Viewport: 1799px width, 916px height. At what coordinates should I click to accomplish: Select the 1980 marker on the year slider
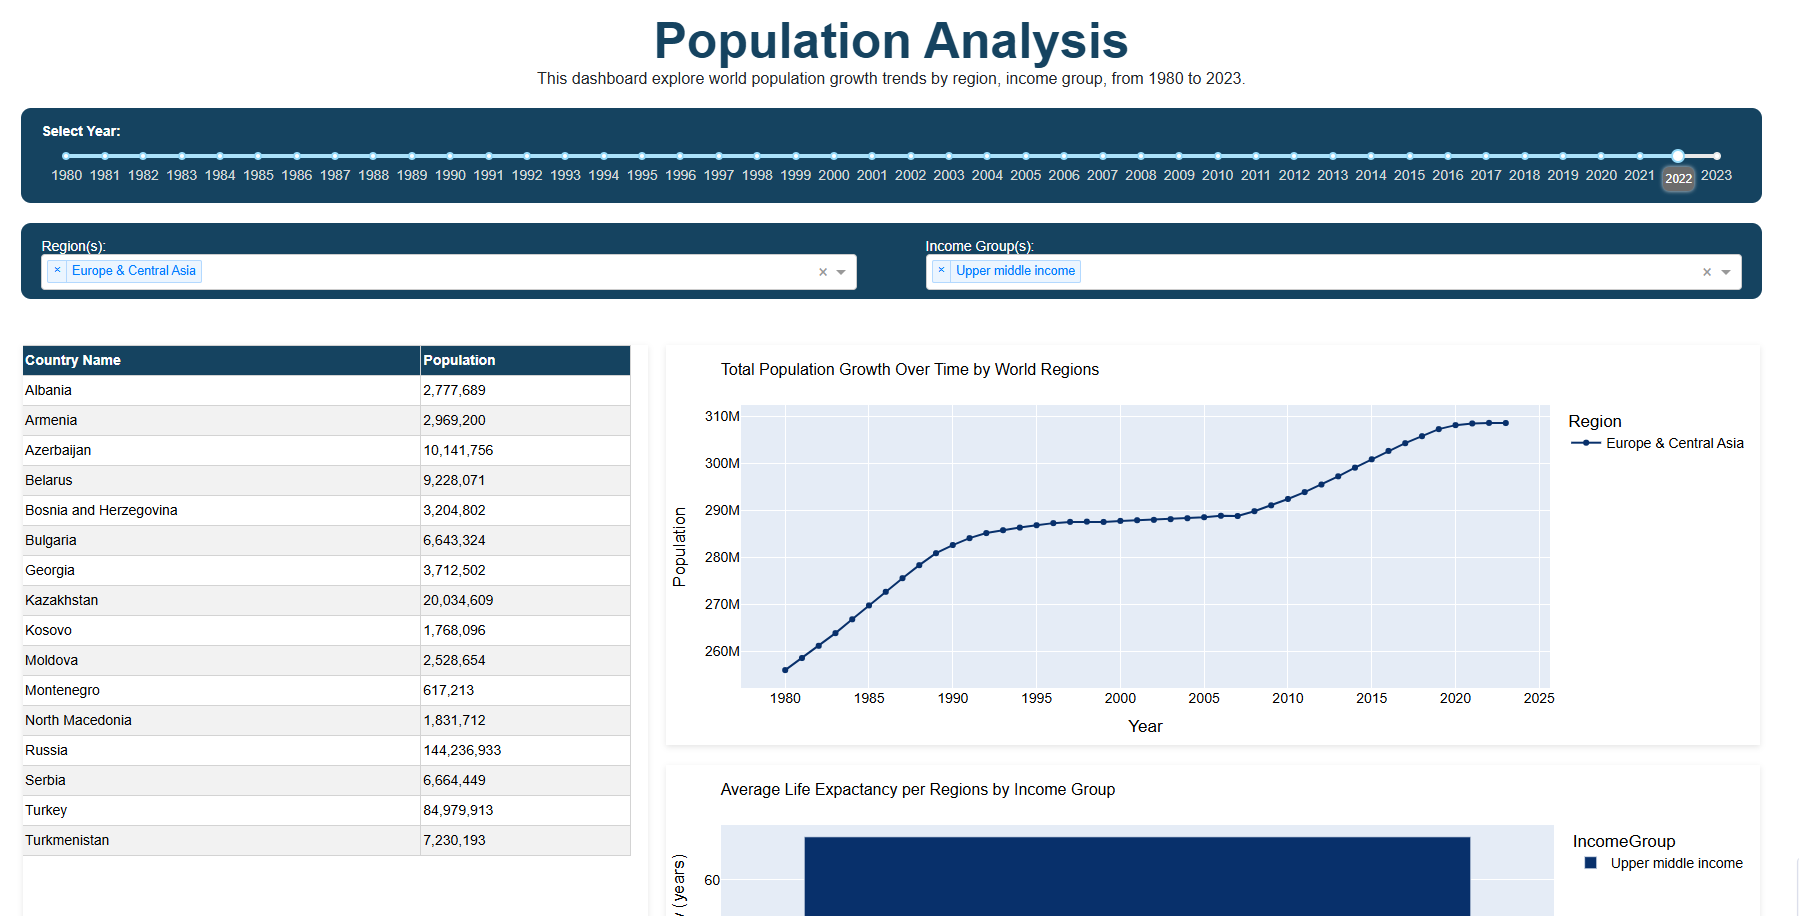66,156
